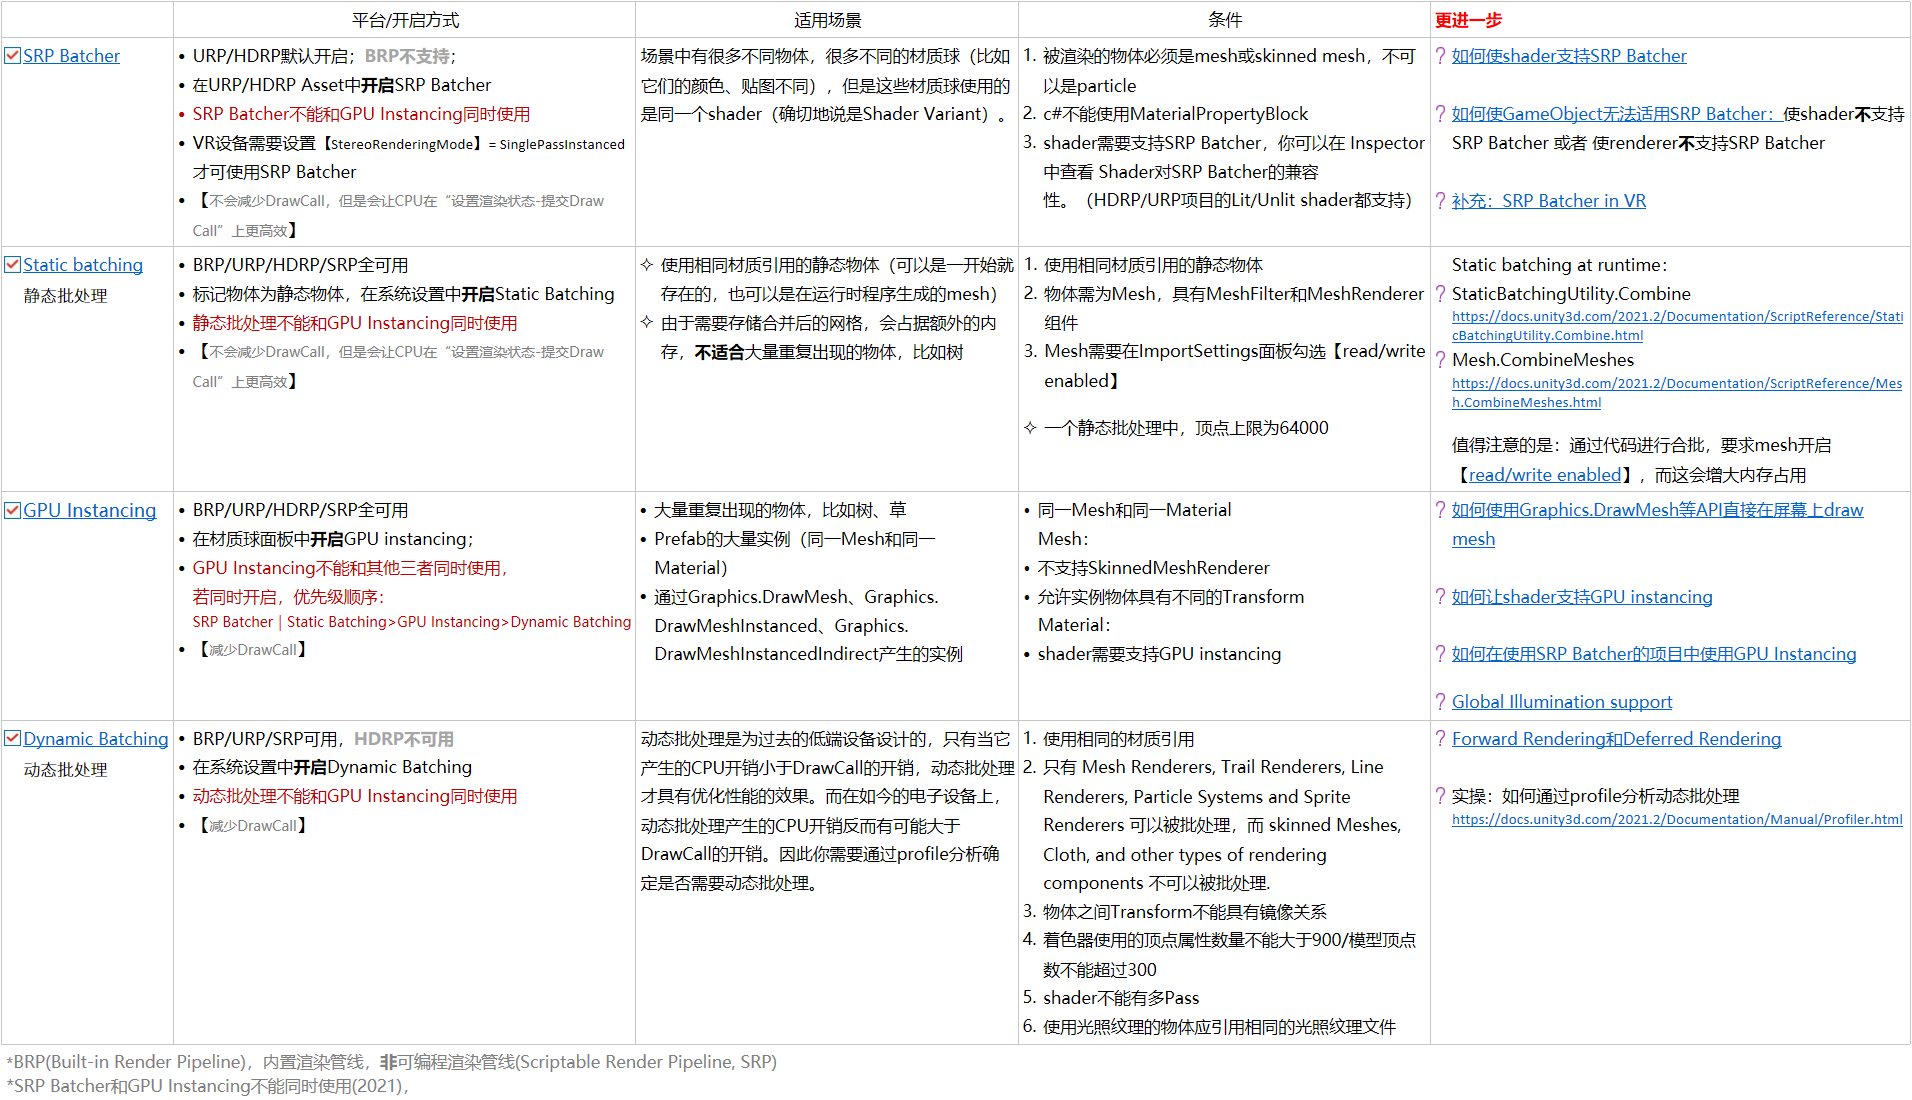Uncheck the SRP Batcher checkbox

[x=12, y=55]
